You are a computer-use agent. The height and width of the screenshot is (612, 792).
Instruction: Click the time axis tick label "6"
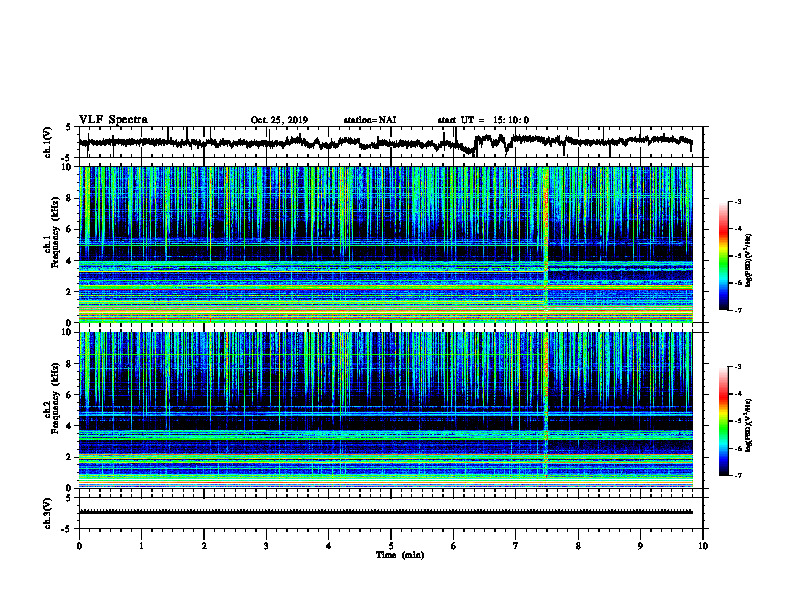(x=454, y=546)
